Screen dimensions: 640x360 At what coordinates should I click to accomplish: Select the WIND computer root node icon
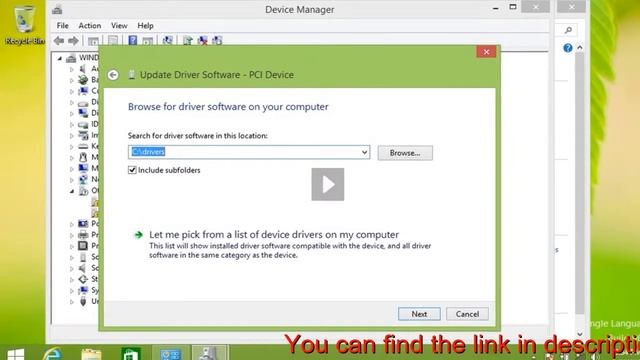pos(71,58)
